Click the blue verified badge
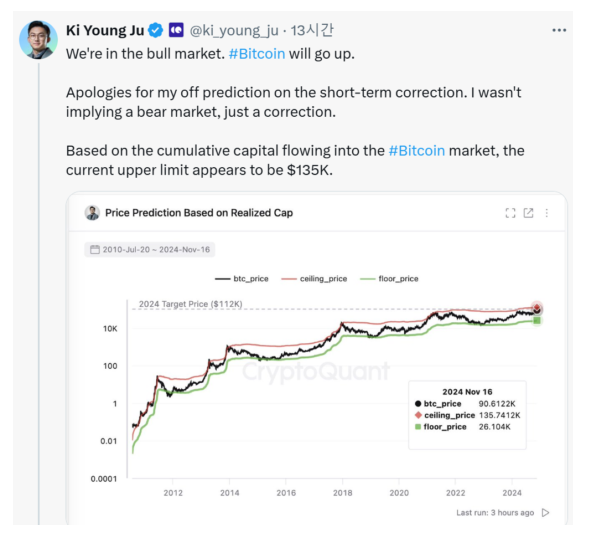The height and width of the screenshot is (544, 604). tap(157, 30)
